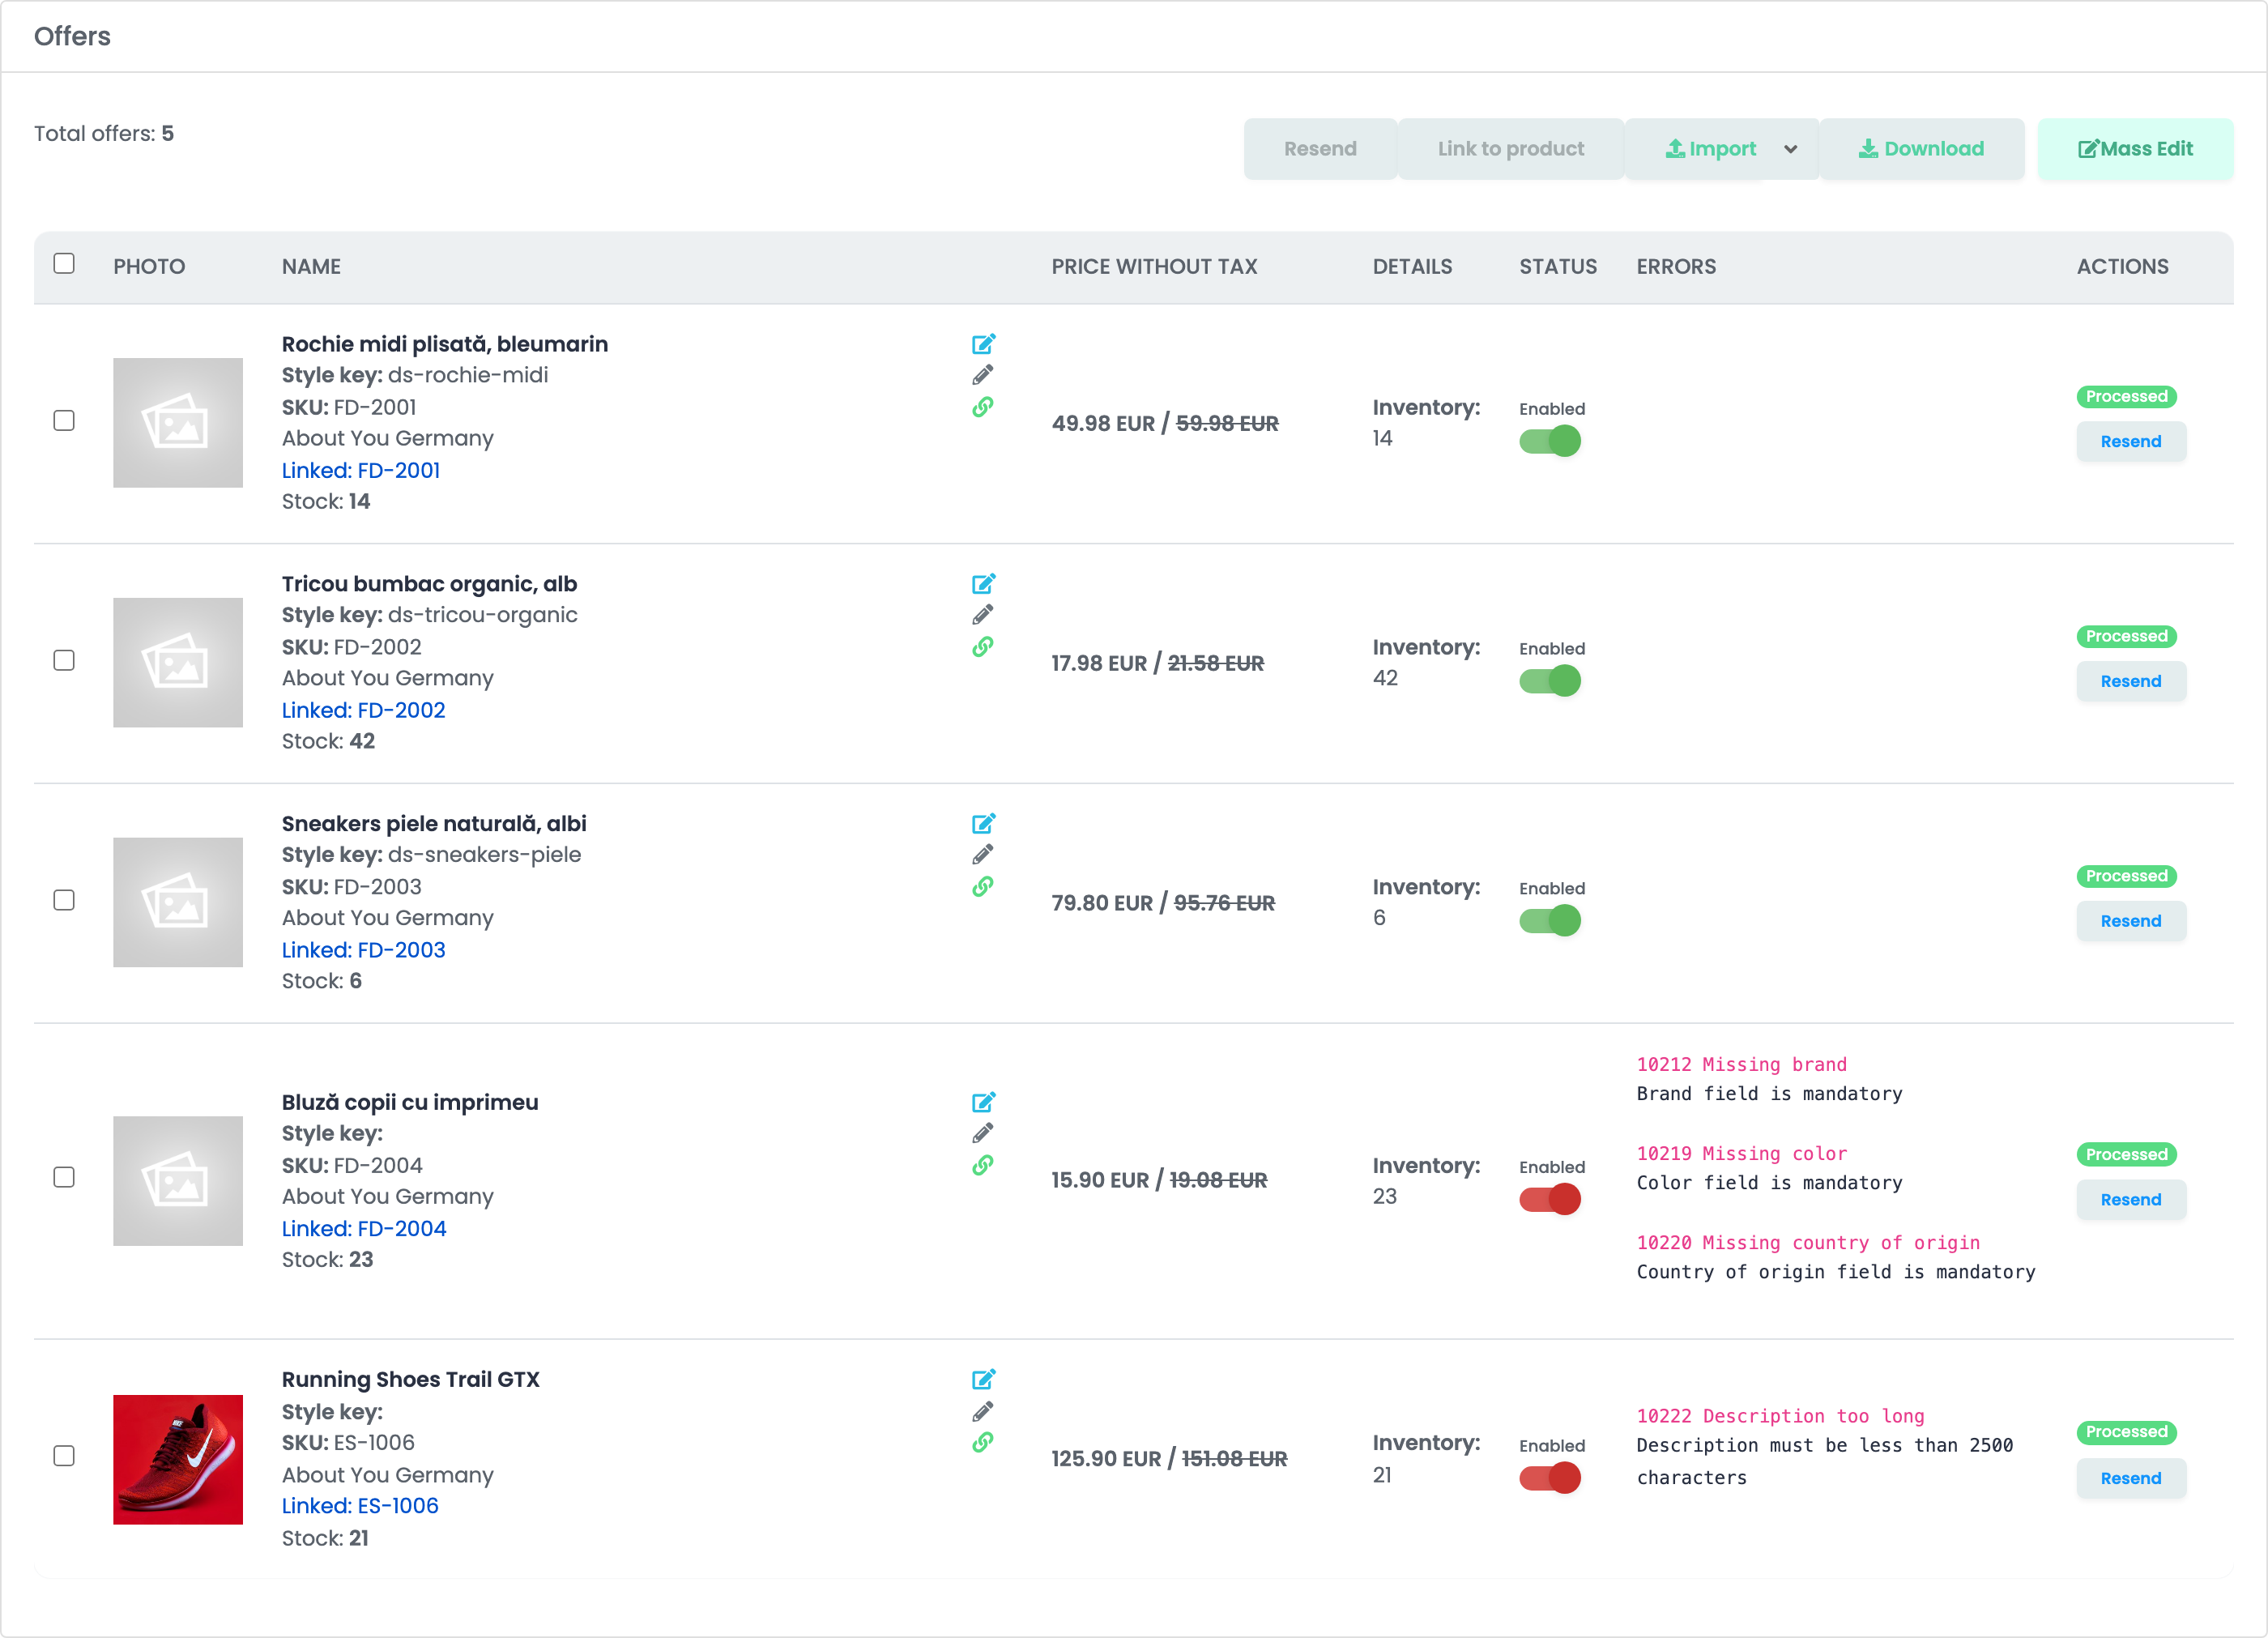Click link chain icon for Tricou bumbac organic
This screenshot has width=2268, height=1638.
coord(983,647)
